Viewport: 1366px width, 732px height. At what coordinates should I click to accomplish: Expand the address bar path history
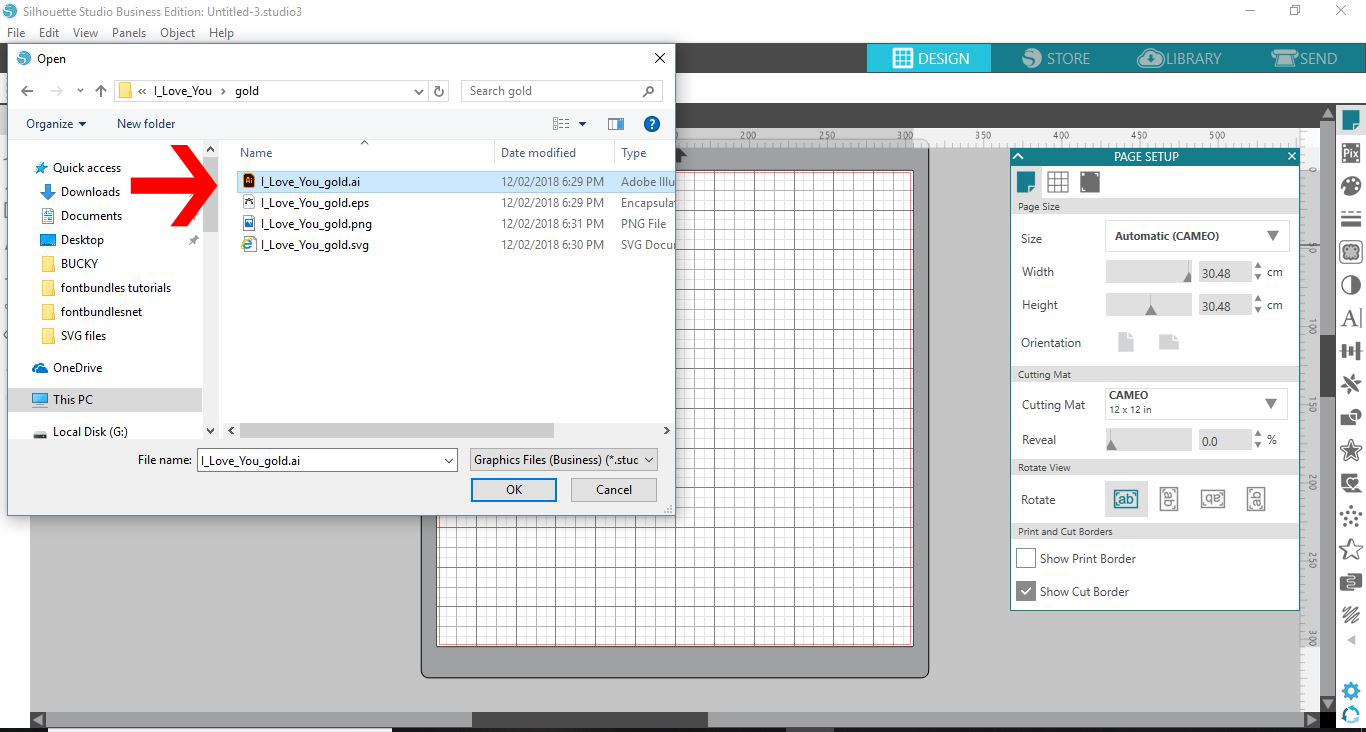coord(419,91)
